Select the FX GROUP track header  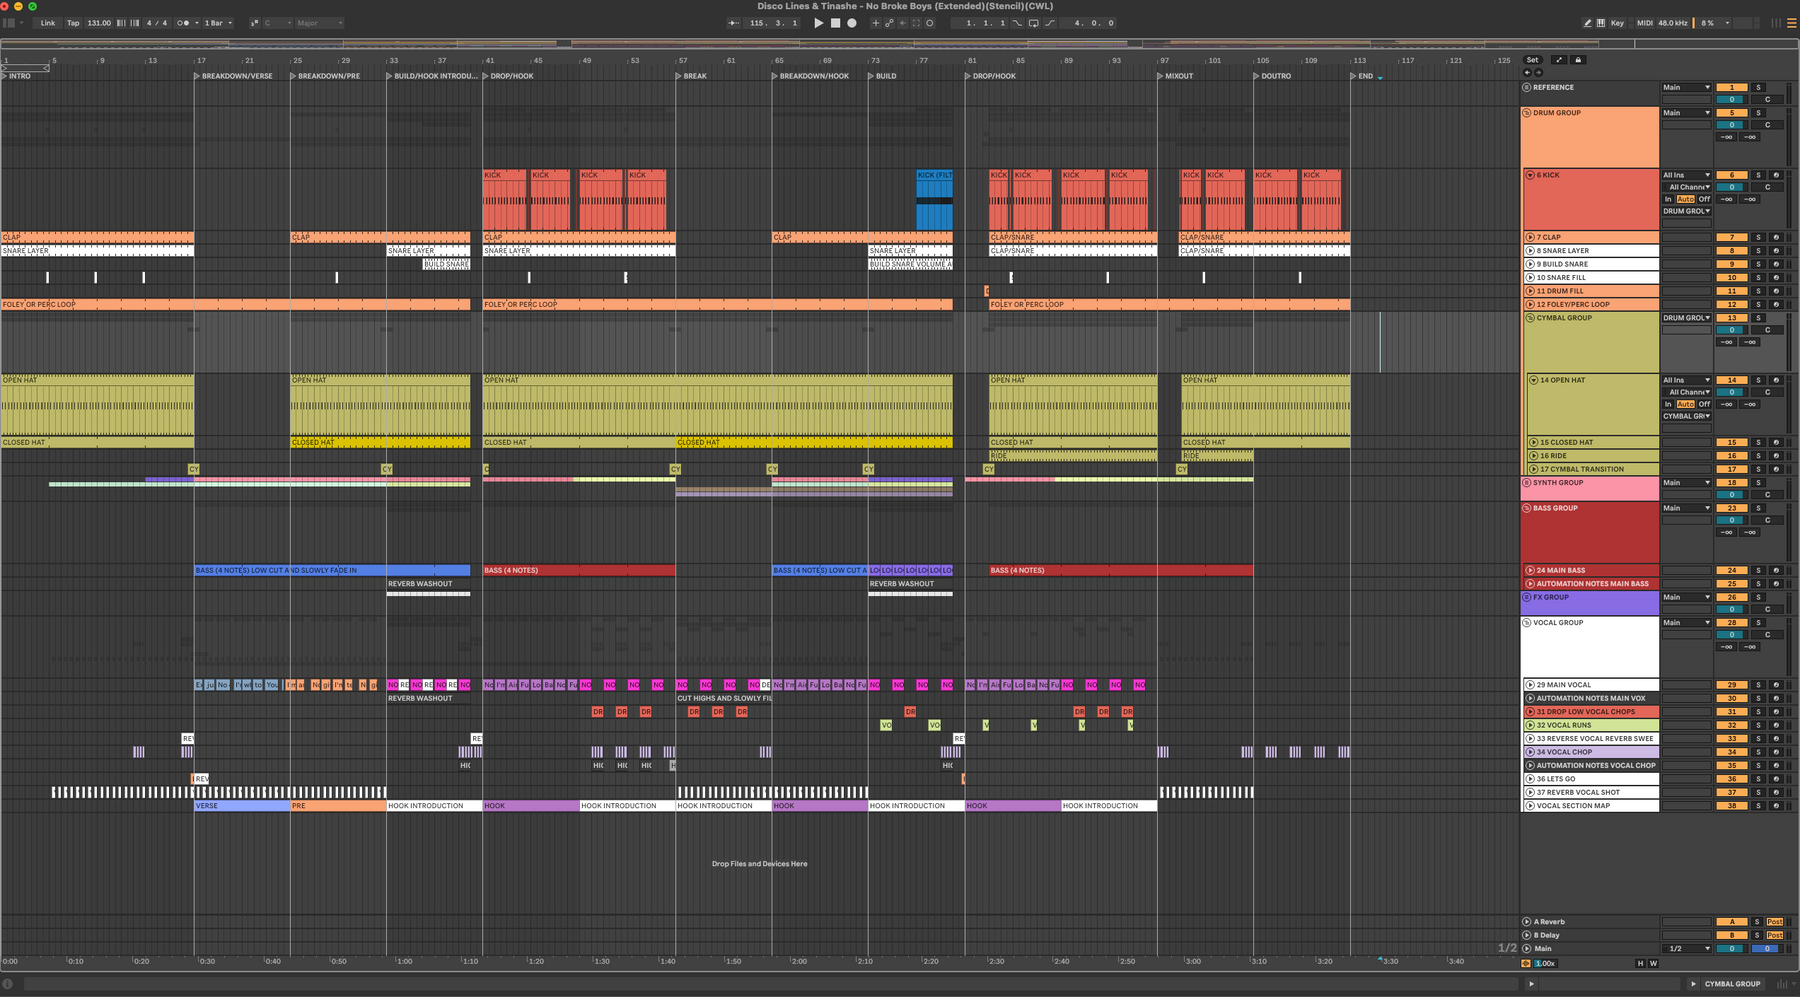point(1590,603)
